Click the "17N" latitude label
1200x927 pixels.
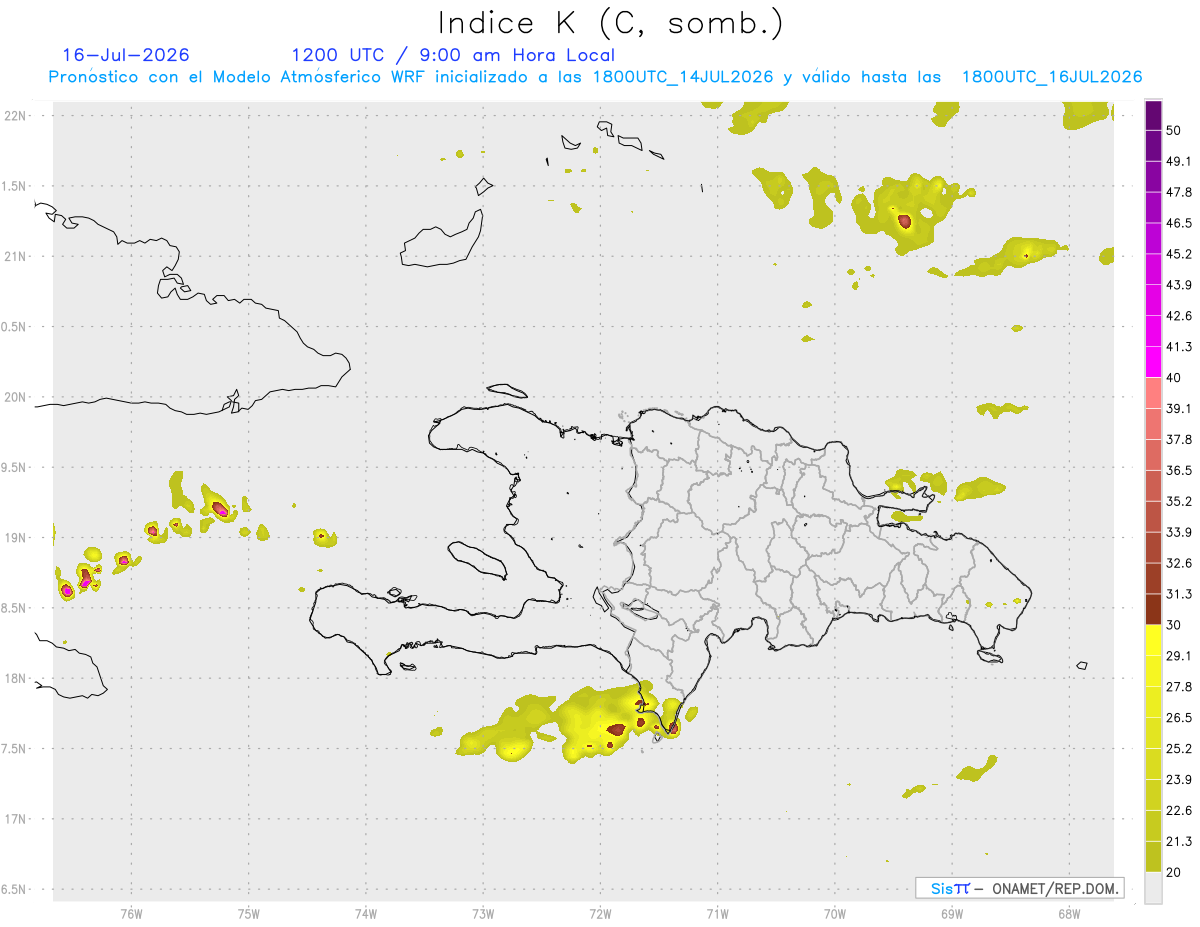(x=16, y=819)
